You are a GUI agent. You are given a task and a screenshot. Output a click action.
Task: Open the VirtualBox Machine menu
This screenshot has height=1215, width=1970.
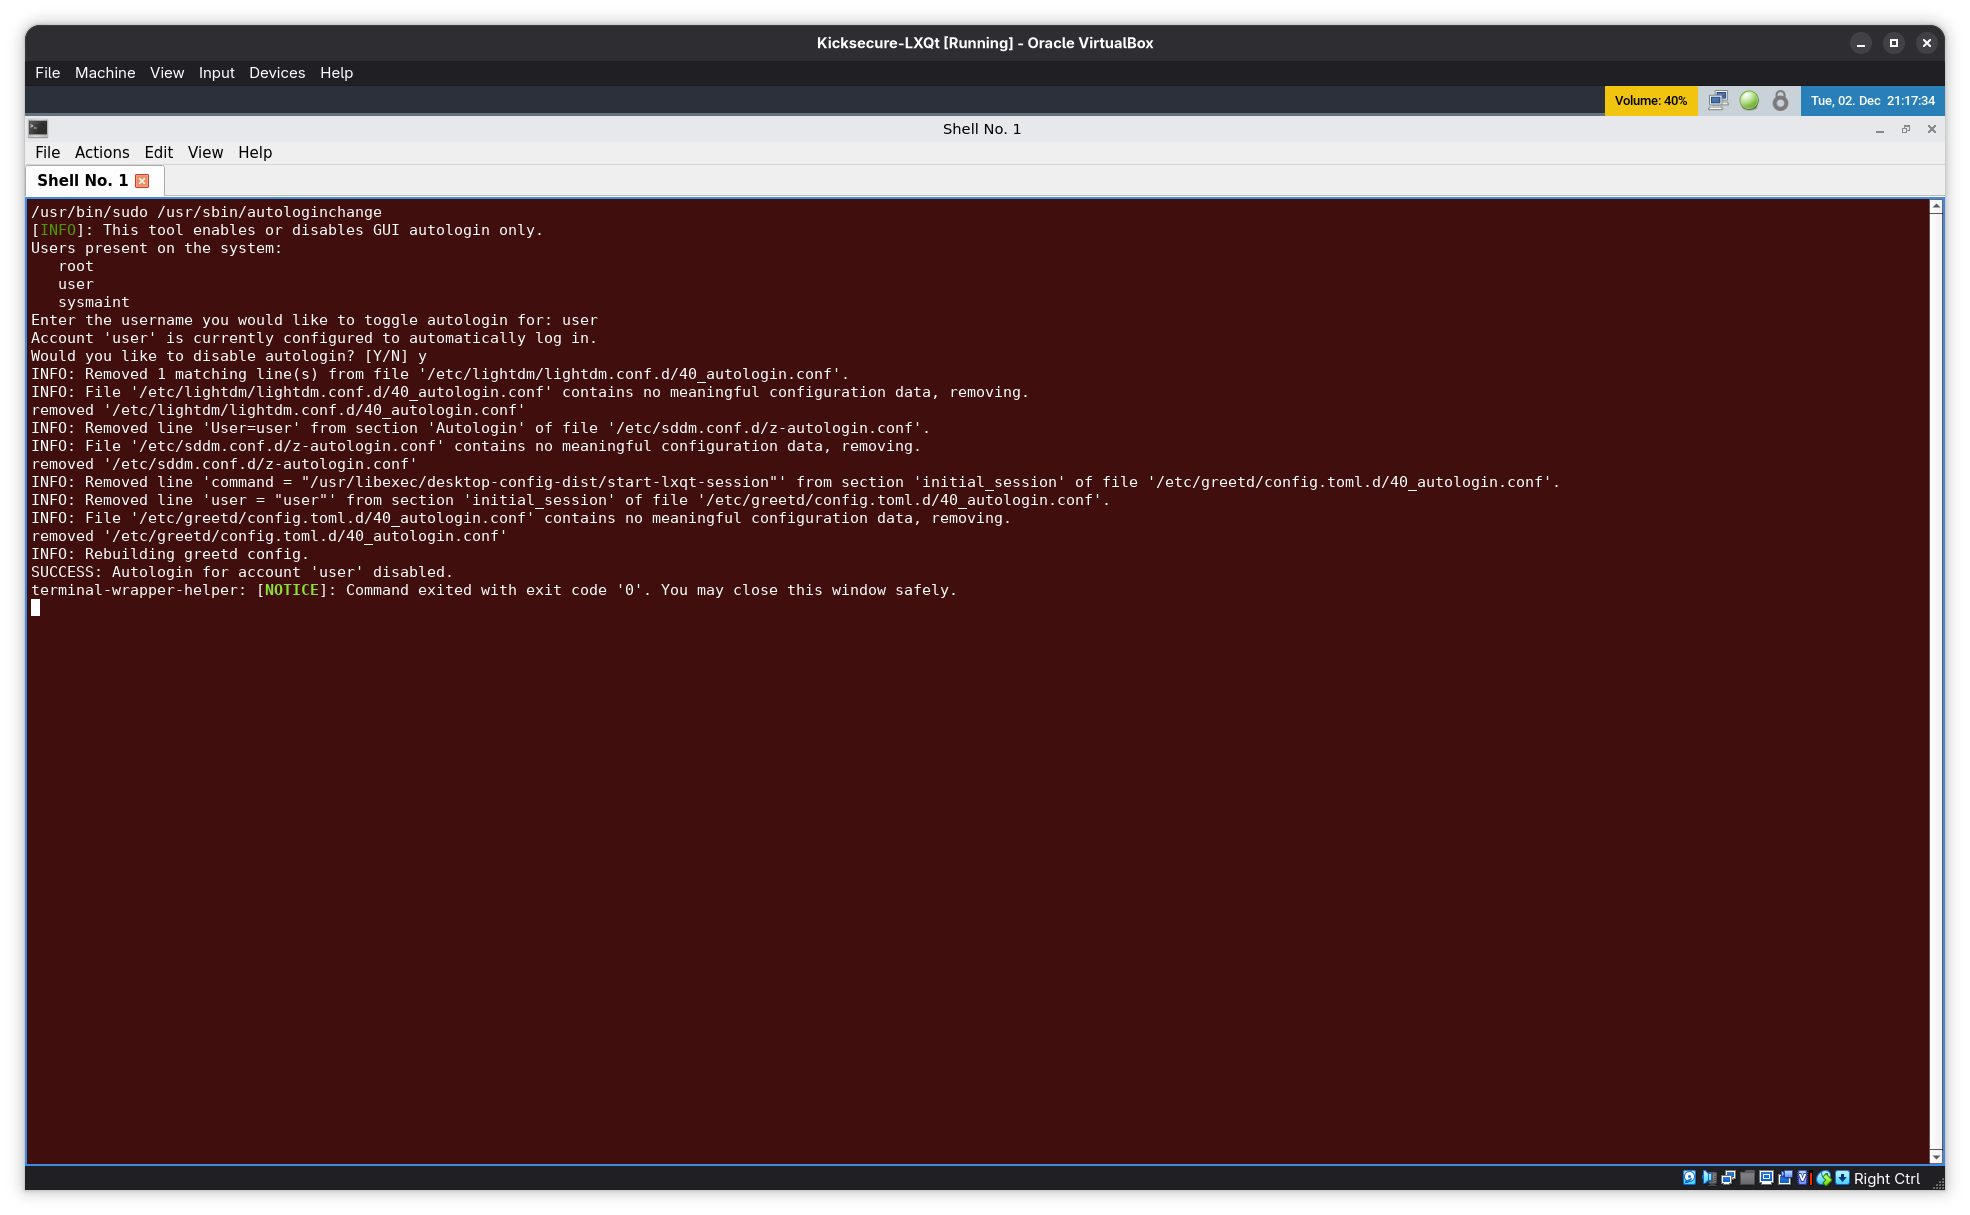pos(105,73)
